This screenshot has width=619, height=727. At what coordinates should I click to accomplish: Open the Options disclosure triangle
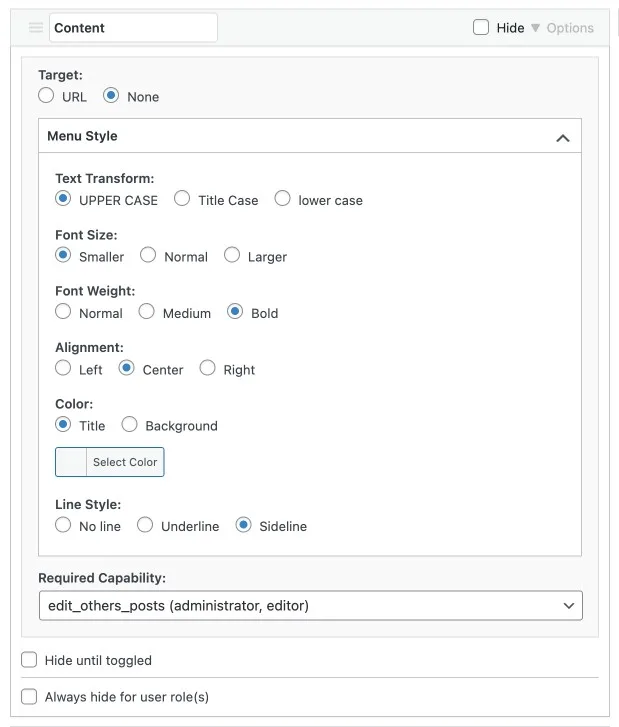click(x=536, y=28)
